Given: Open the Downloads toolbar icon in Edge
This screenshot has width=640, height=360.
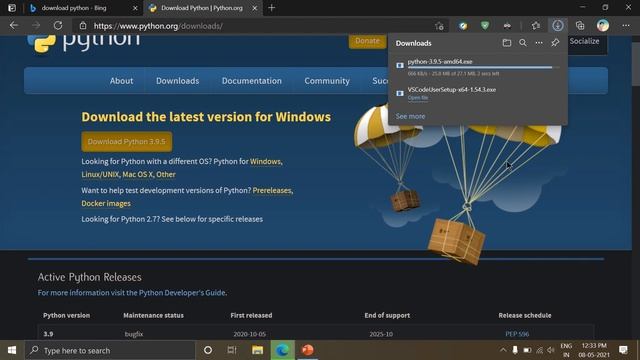Looking at the screenshot, I should pos(558,26).
